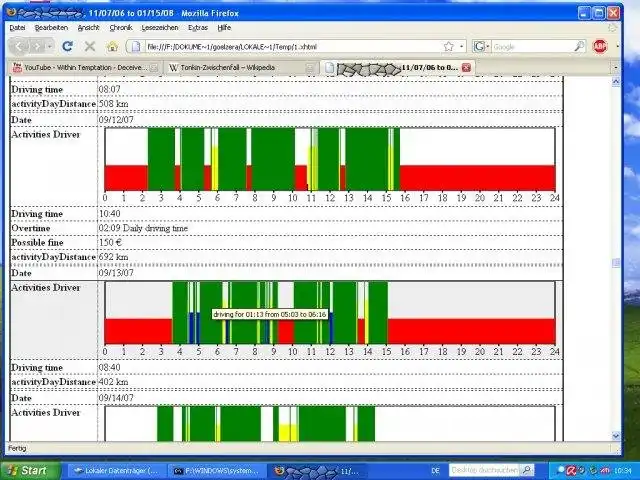Click the Back navigation arrow
Screen dimensions: 640x480
pos(19,47)
